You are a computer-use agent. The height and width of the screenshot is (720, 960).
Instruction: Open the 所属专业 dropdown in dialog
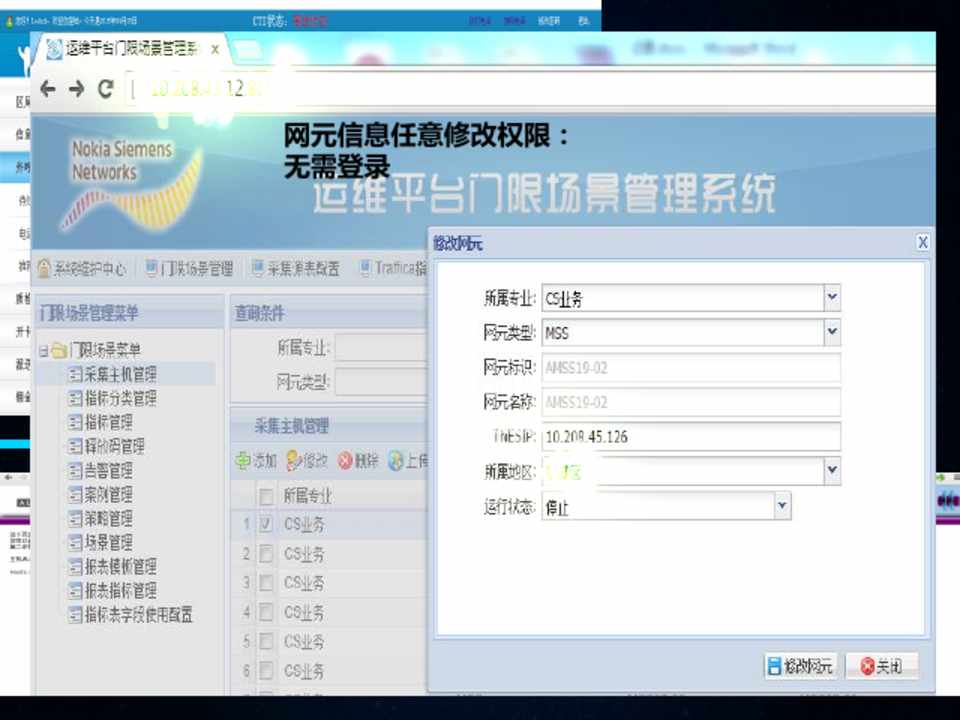831,297
